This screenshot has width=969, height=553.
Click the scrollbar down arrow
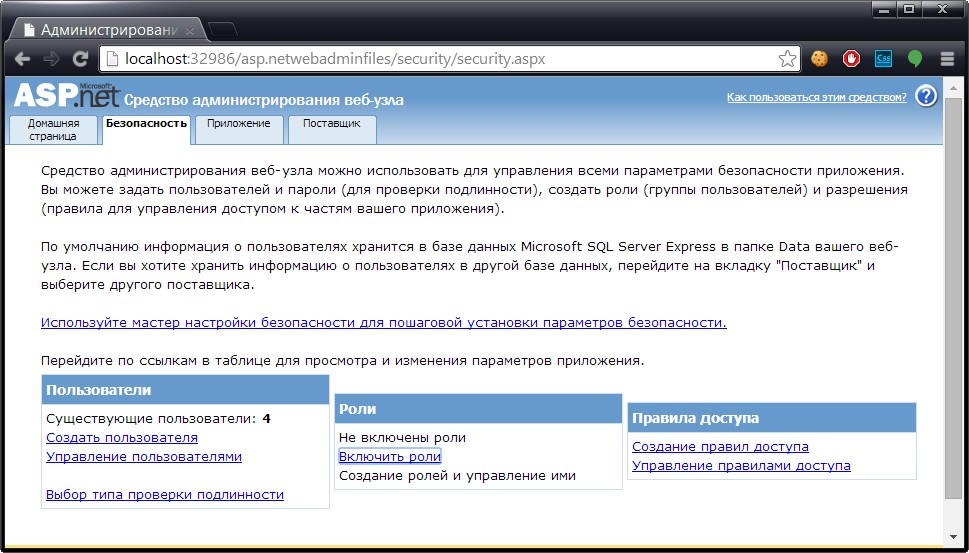pos(954,537)
